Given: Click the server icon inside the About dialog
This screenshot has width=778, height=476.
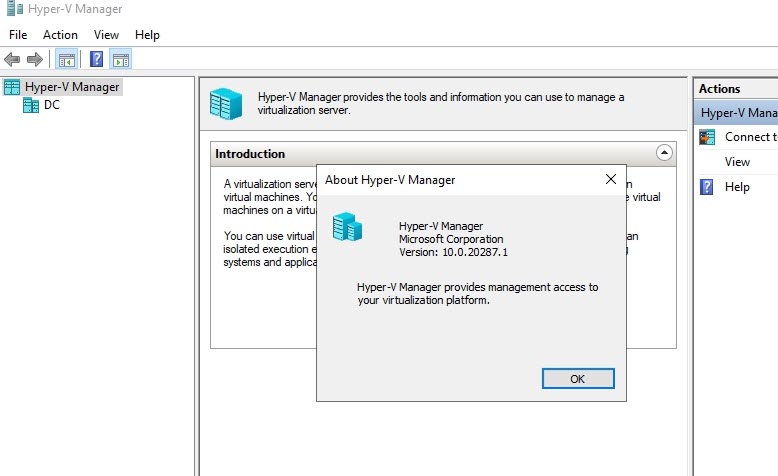Looking at the screenshot, I should tap(347, 227).
